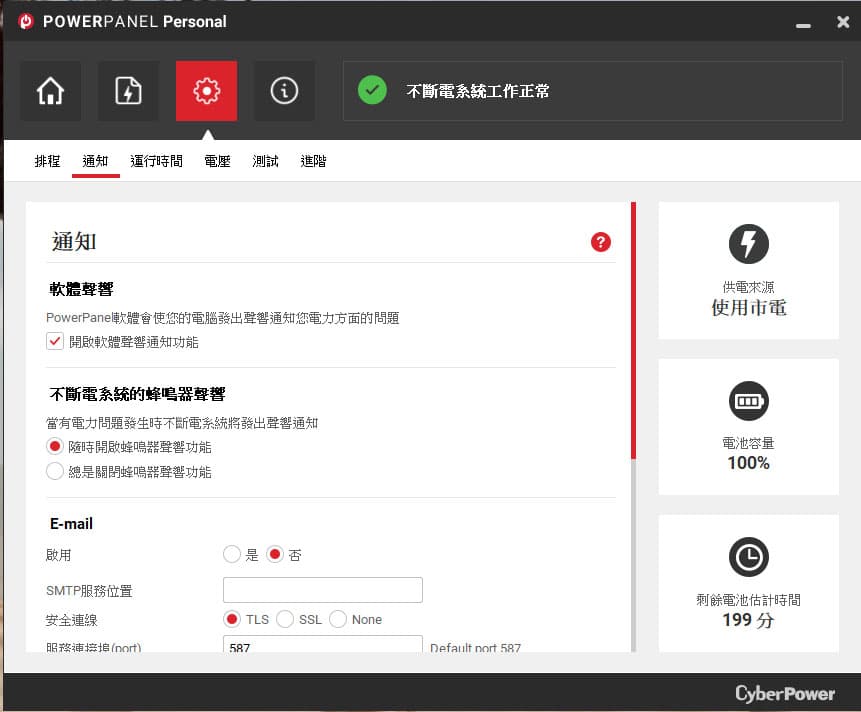Click the power source lightning bolt icon
The image size is (861, 712).
(x=748, y=244)
